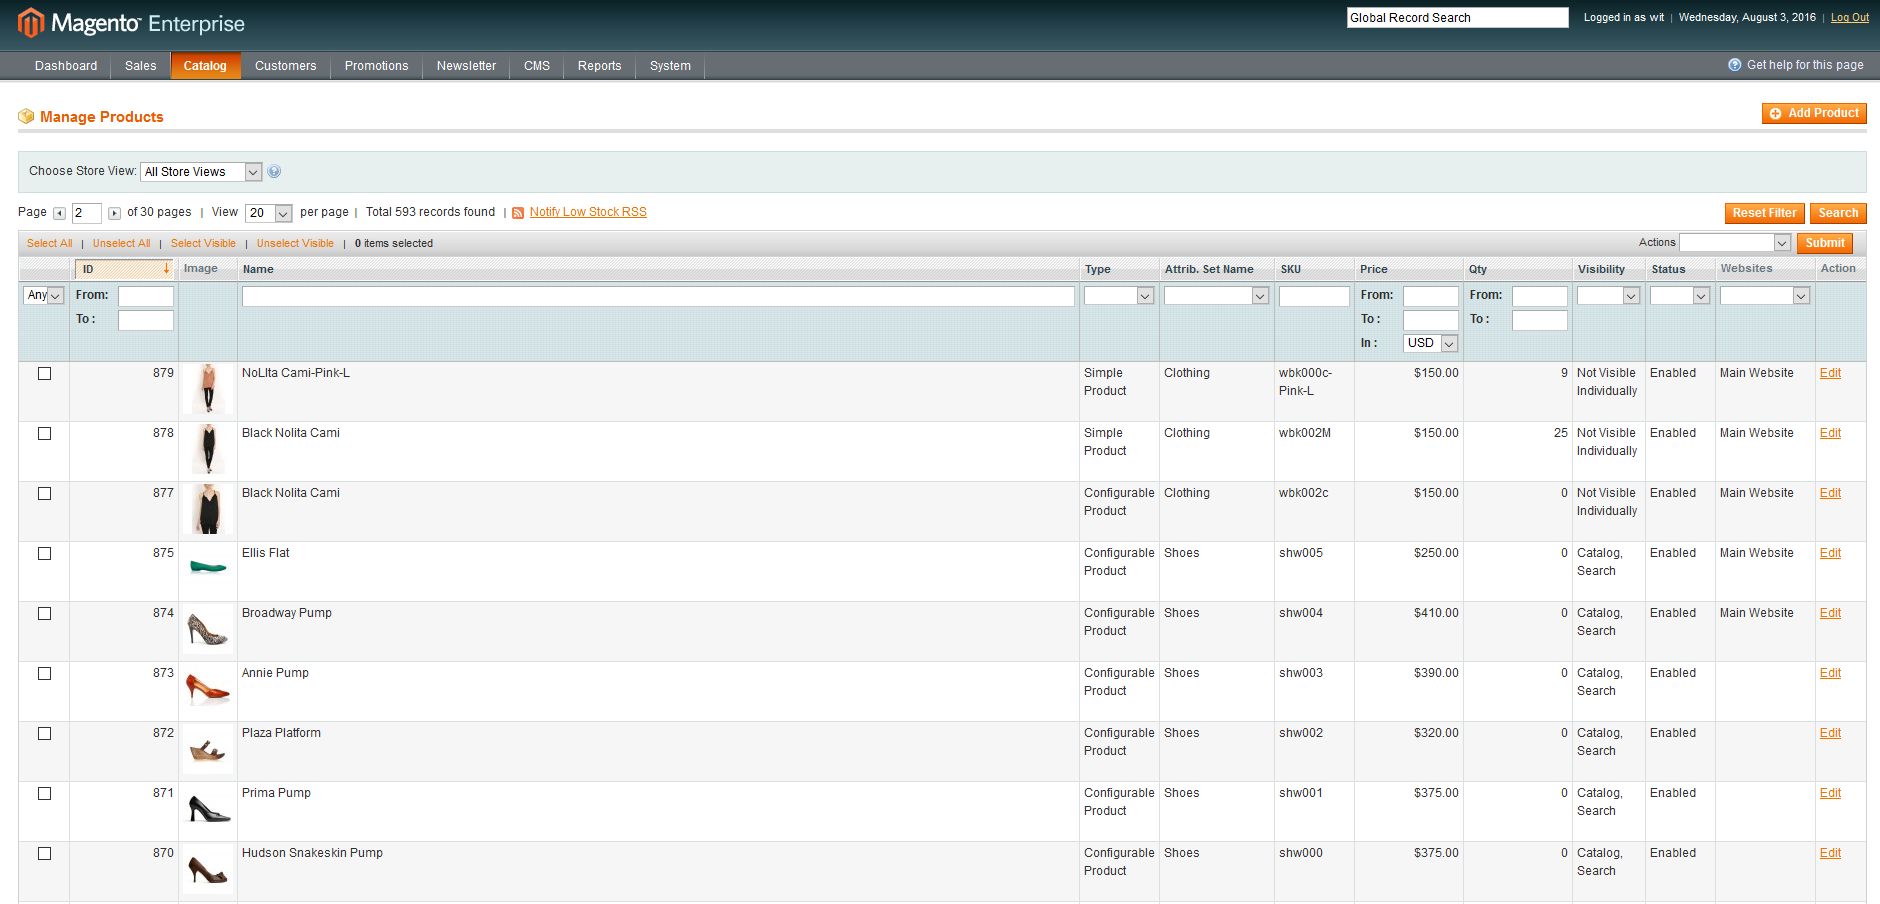Viewport: 1880px width, 904px height.
Task: Open the price currency USD dropdown
Action: tap(1431, 343)
